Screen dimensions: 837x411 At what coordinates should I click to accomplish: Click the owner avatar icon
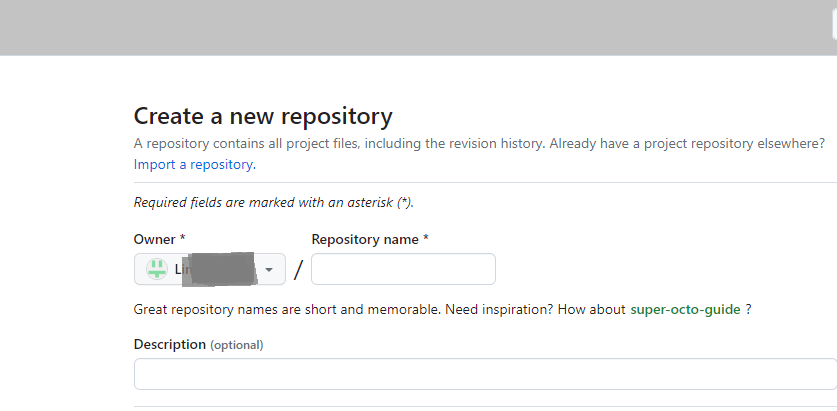tap(157, 269)
